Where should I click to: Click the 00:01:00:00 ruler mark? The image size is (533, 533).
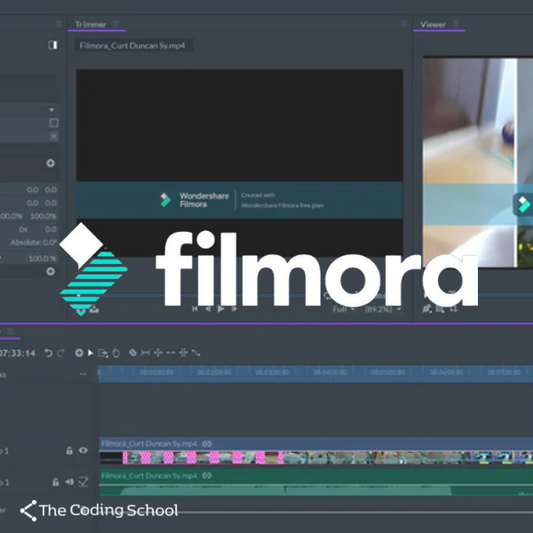156,372
